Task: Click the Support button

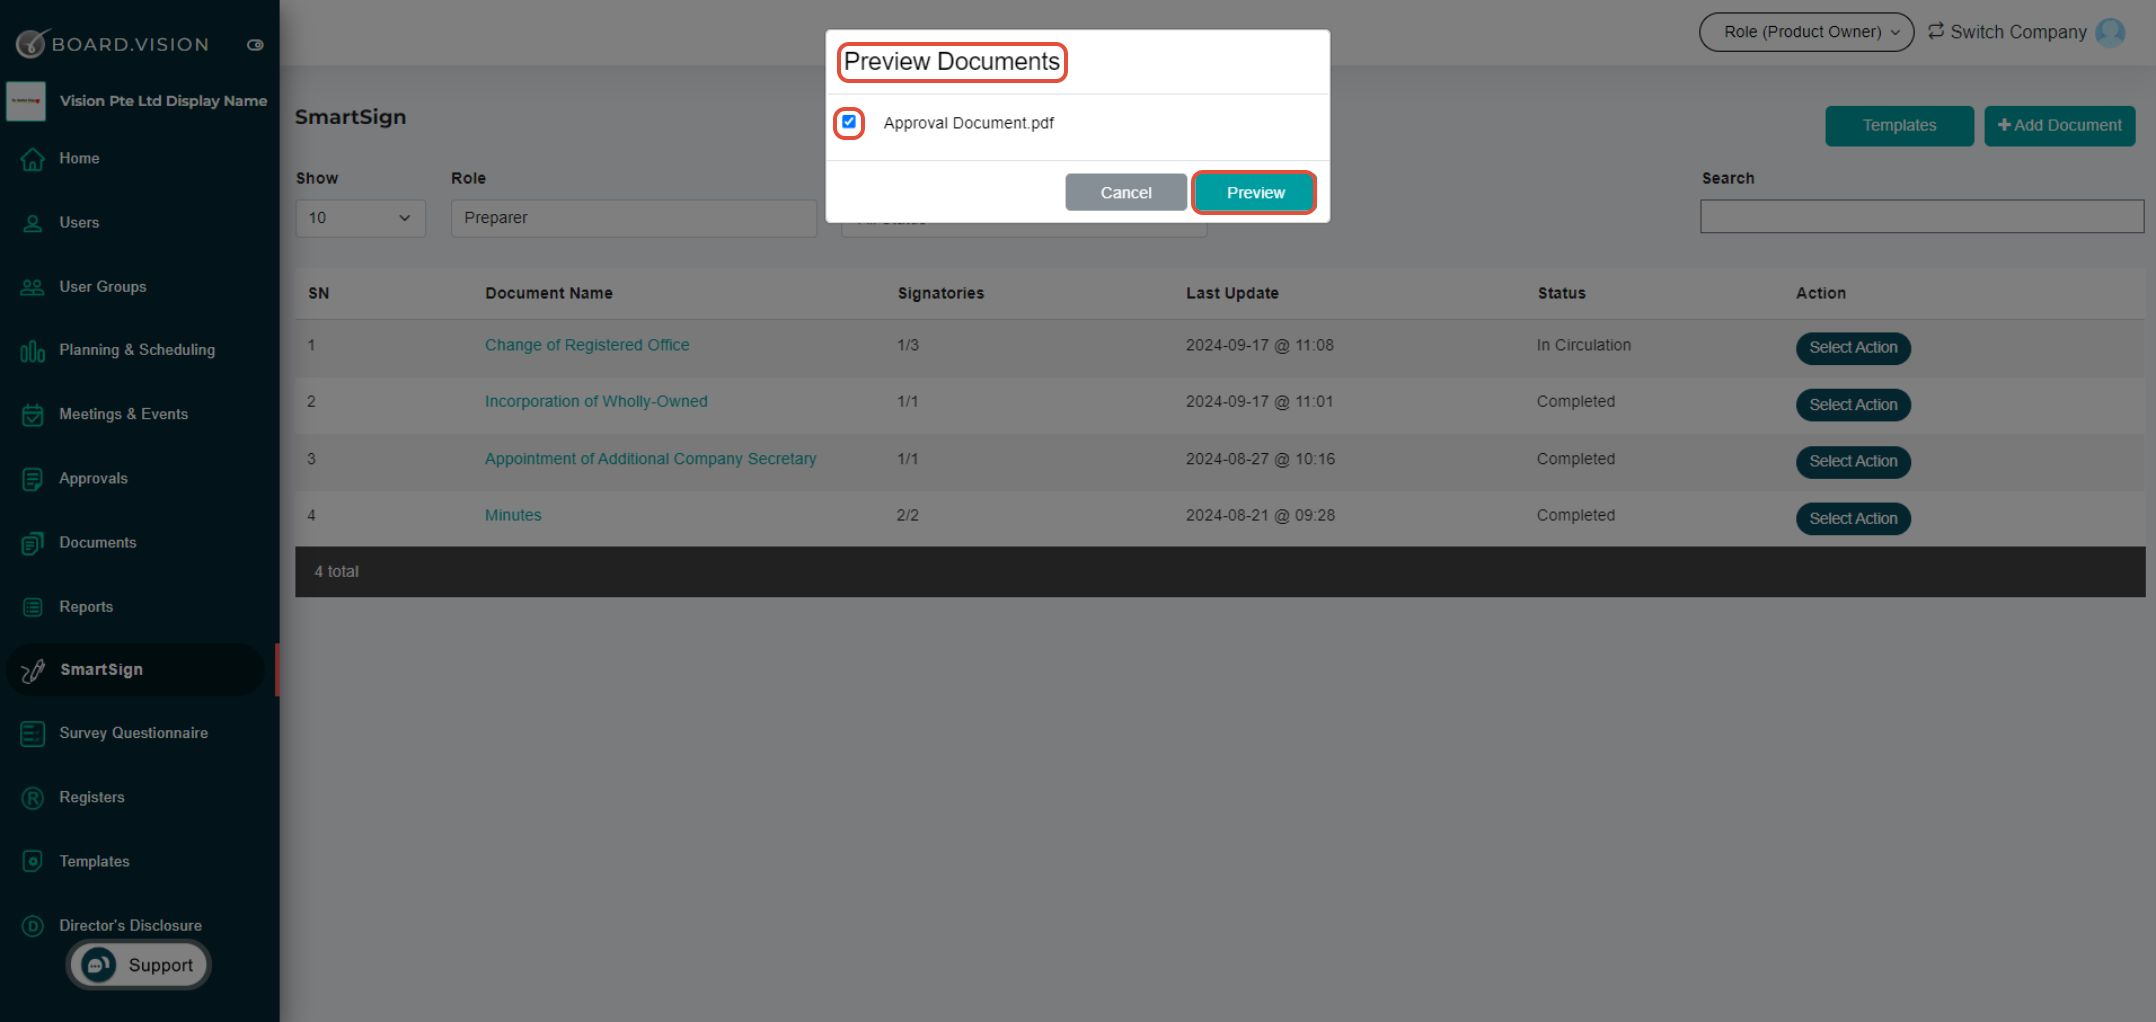Action: point(139,965)
